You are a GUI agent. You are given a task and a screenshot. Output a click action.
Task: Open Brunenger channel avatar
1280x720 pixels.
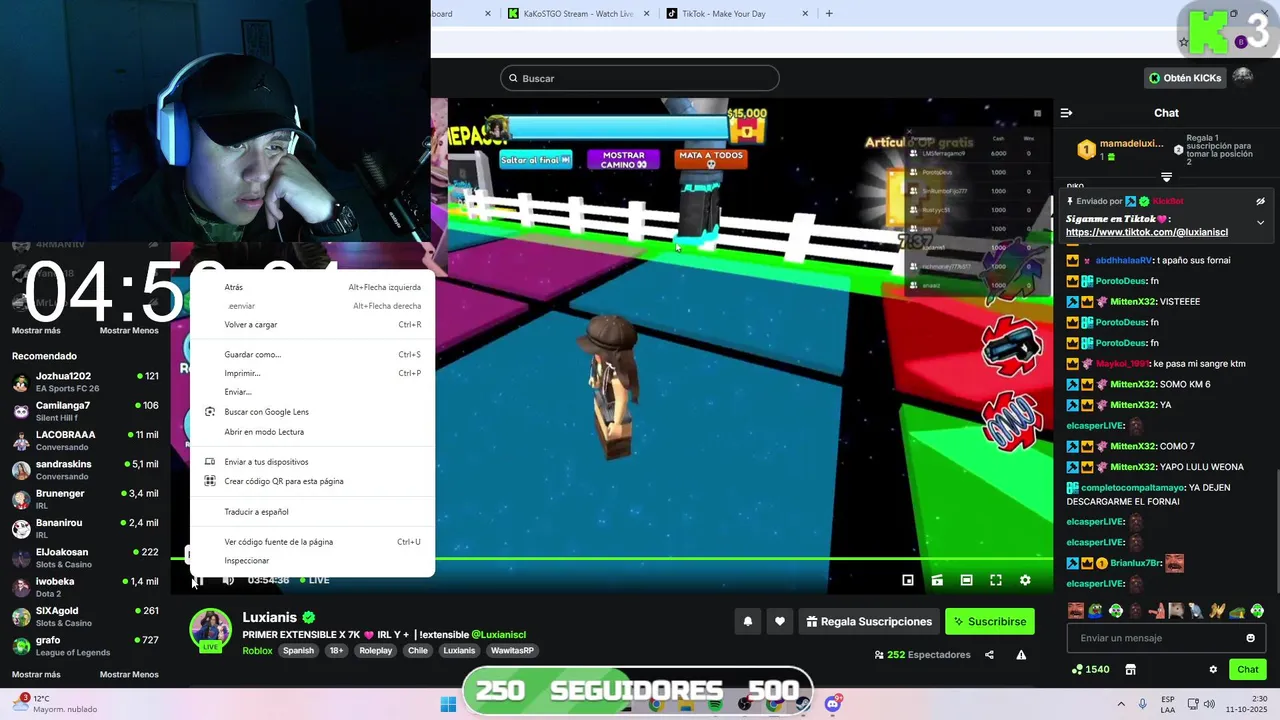click(21, 499)
